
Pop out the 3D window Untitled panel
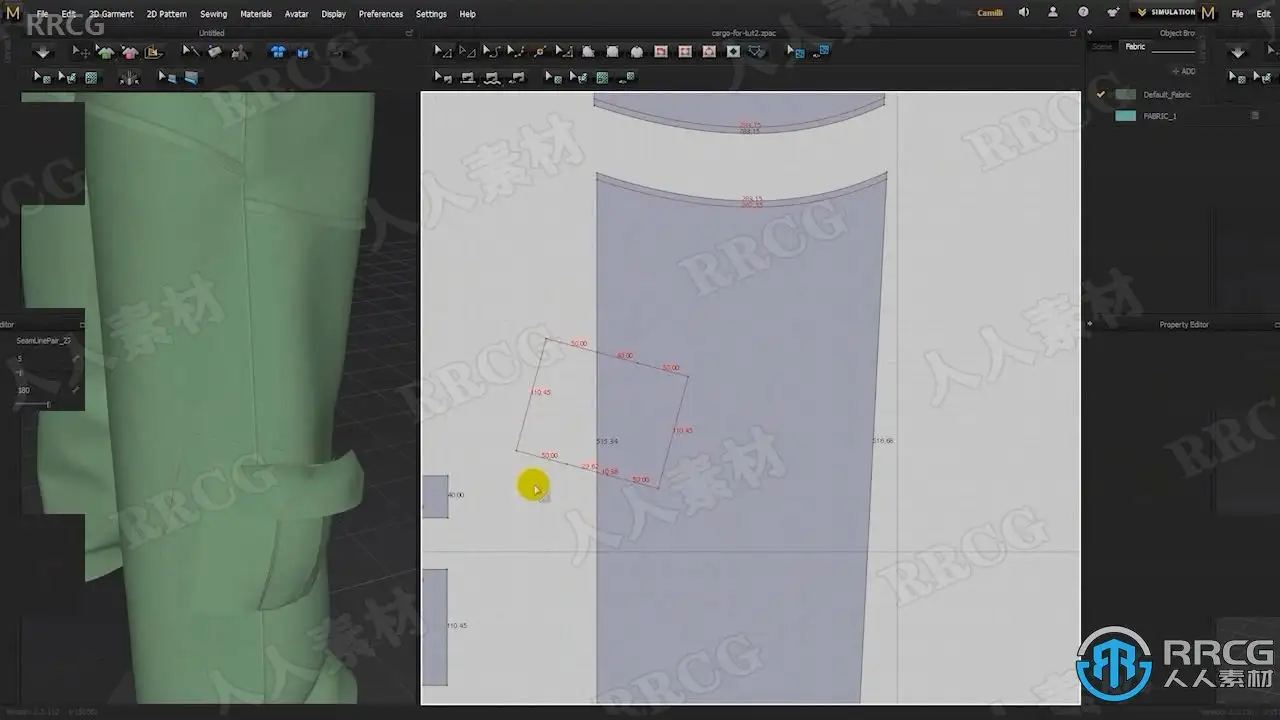coord(409,33)
